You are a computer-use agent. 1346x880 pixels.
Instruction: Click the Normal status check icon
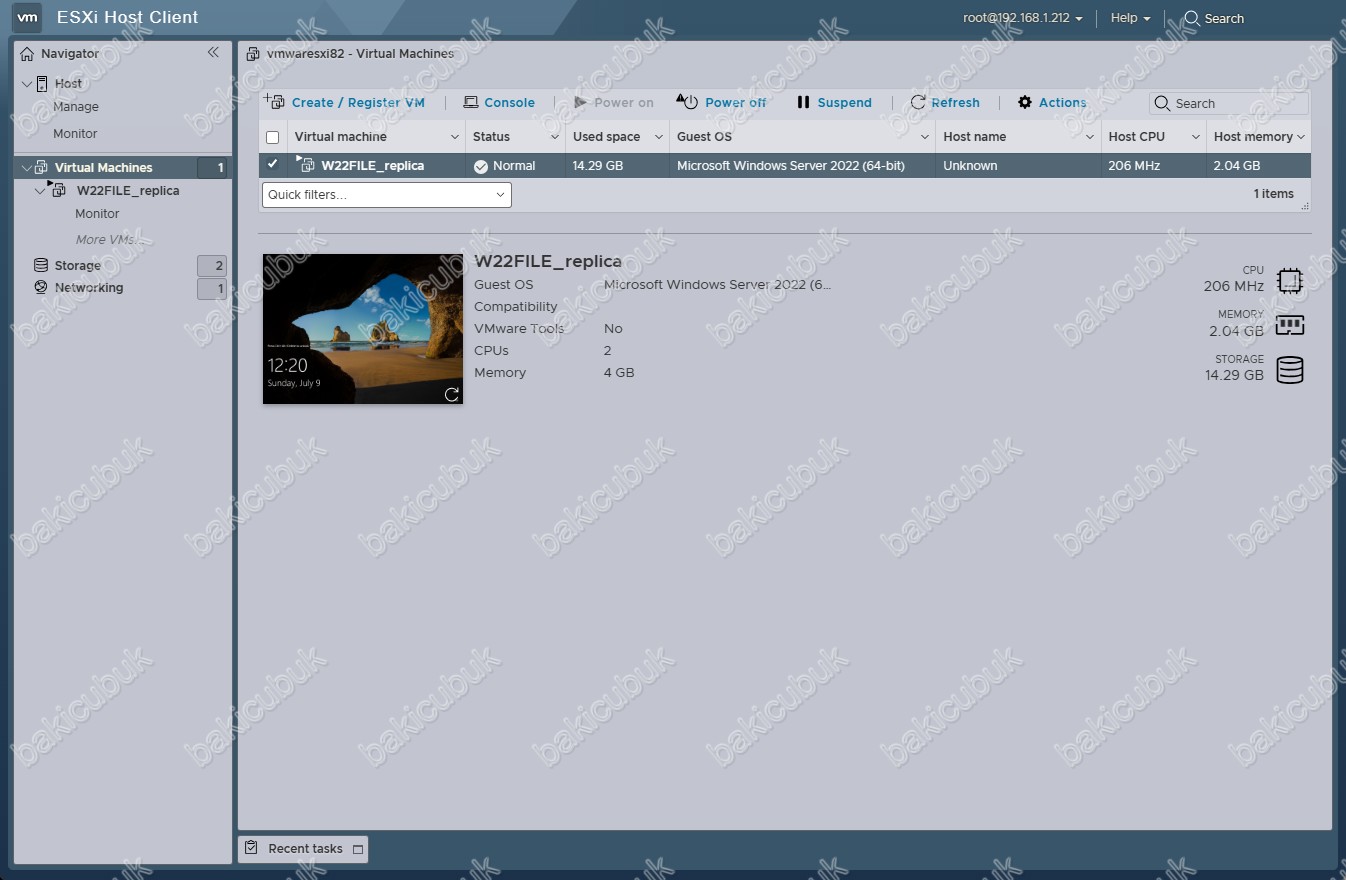[481, 166]
